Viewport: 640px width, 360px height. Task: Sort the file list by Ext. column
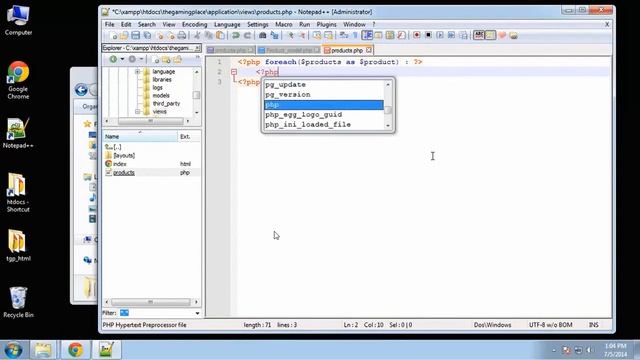pos(189,136)
